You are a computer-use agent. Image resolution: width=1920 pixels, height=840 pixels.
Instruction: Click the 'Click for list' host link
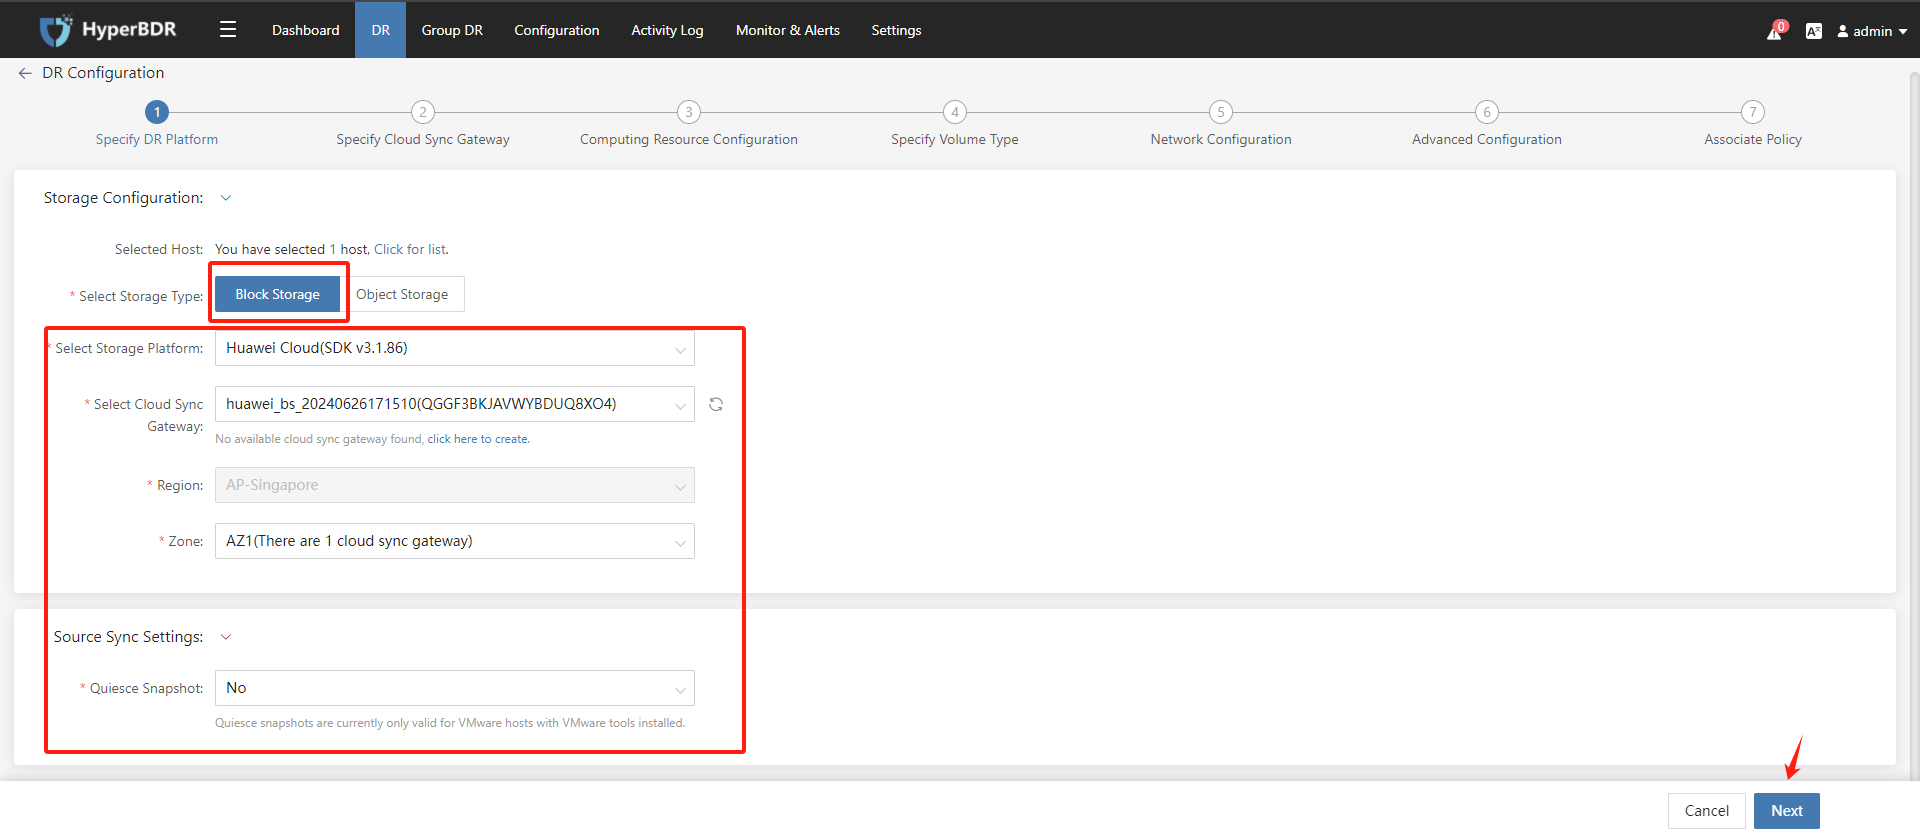410,249
